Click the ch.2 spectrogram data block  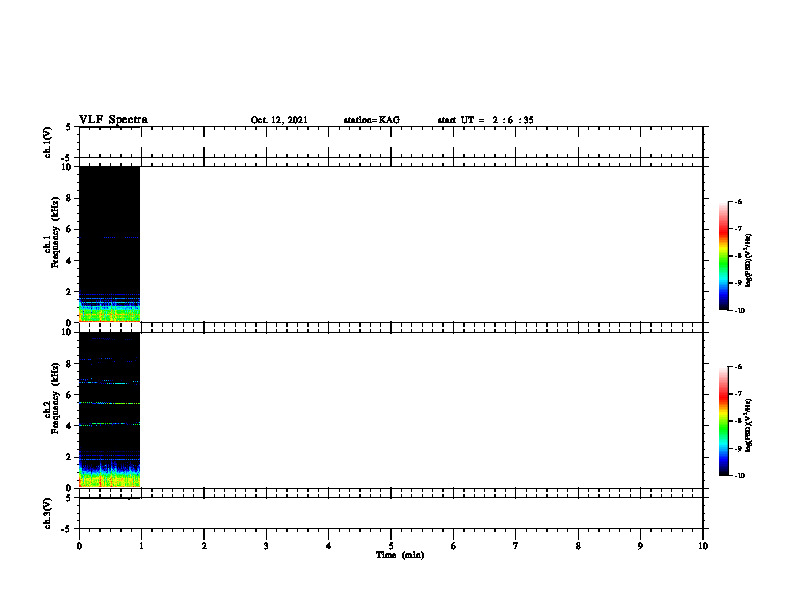(x=110, y=410)
